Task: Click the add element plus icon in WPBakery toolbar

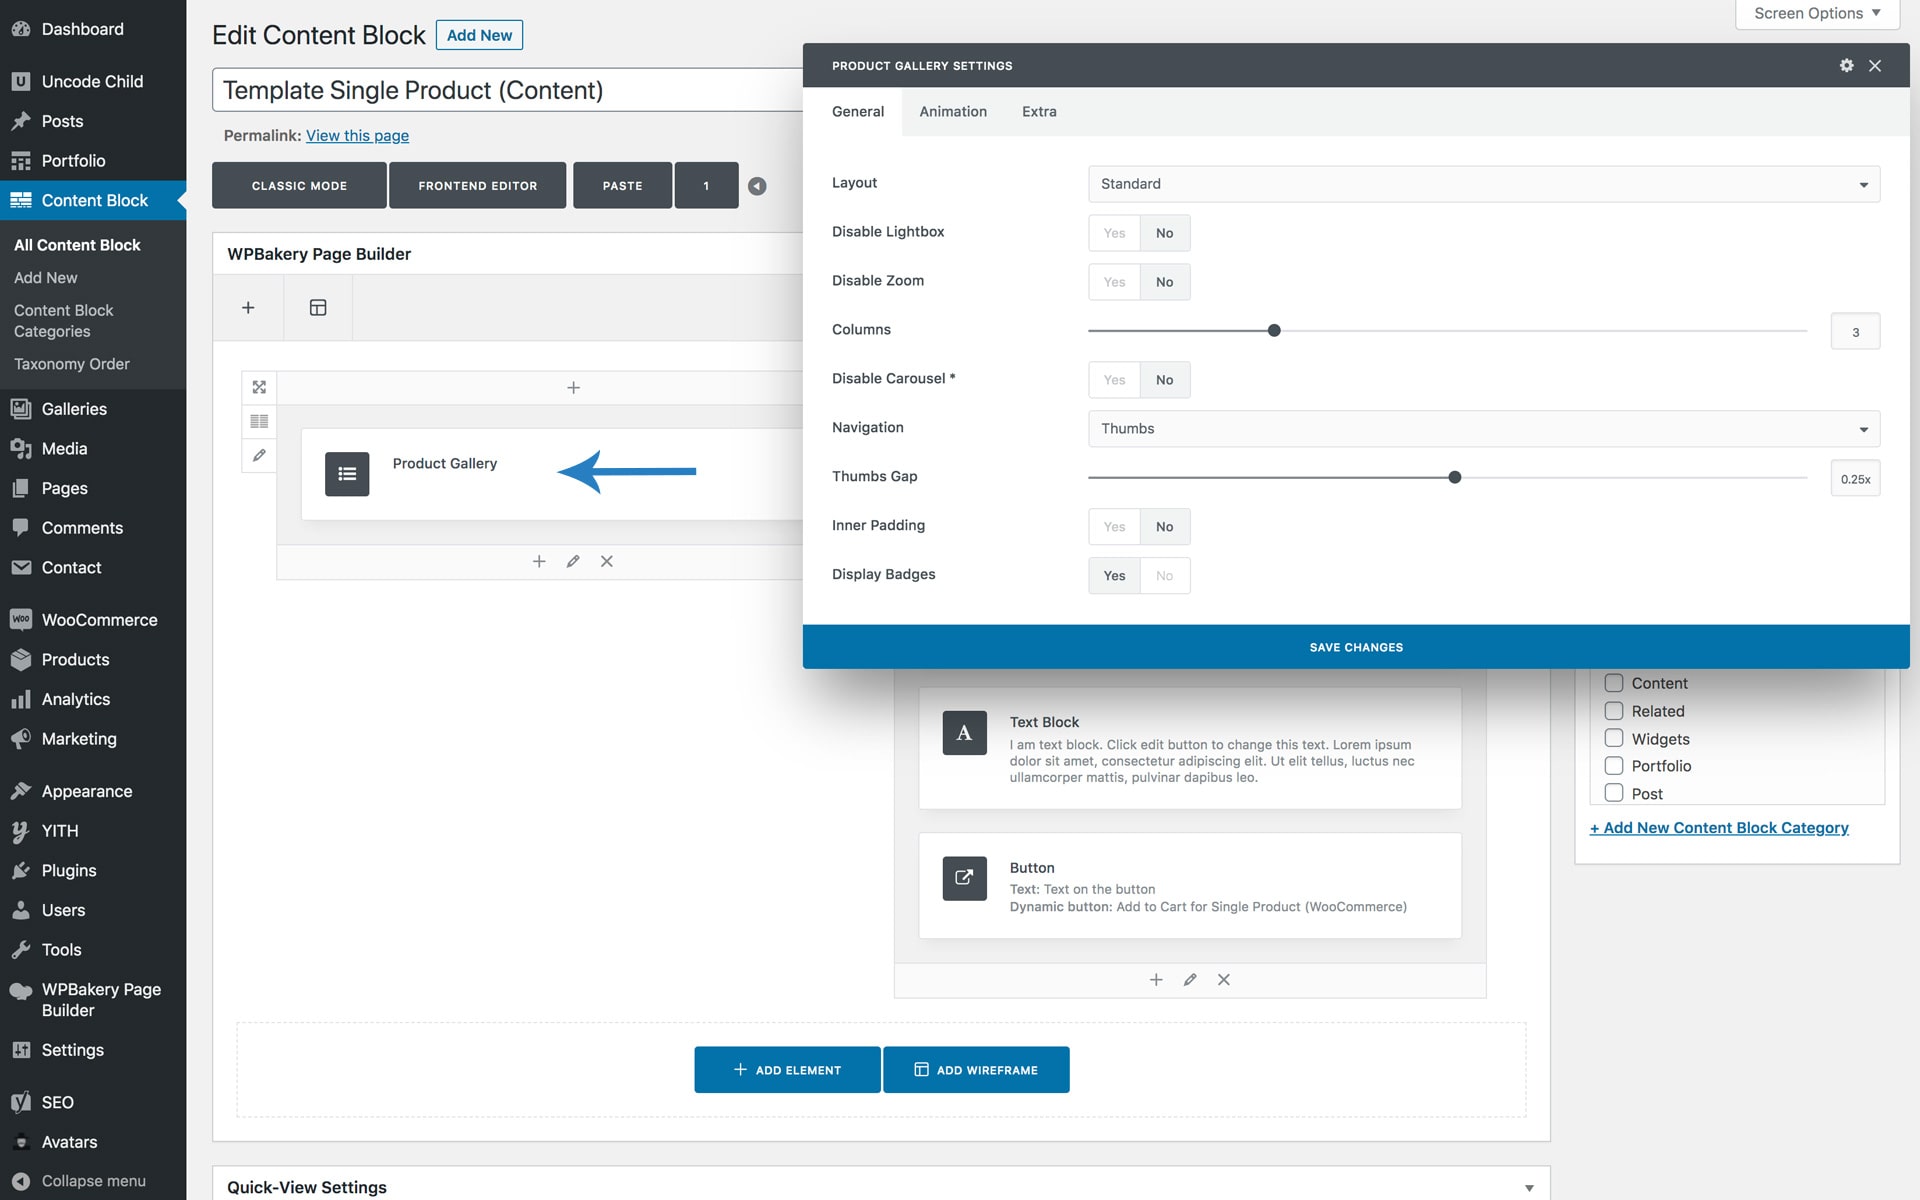Action: tap(248, 308)
